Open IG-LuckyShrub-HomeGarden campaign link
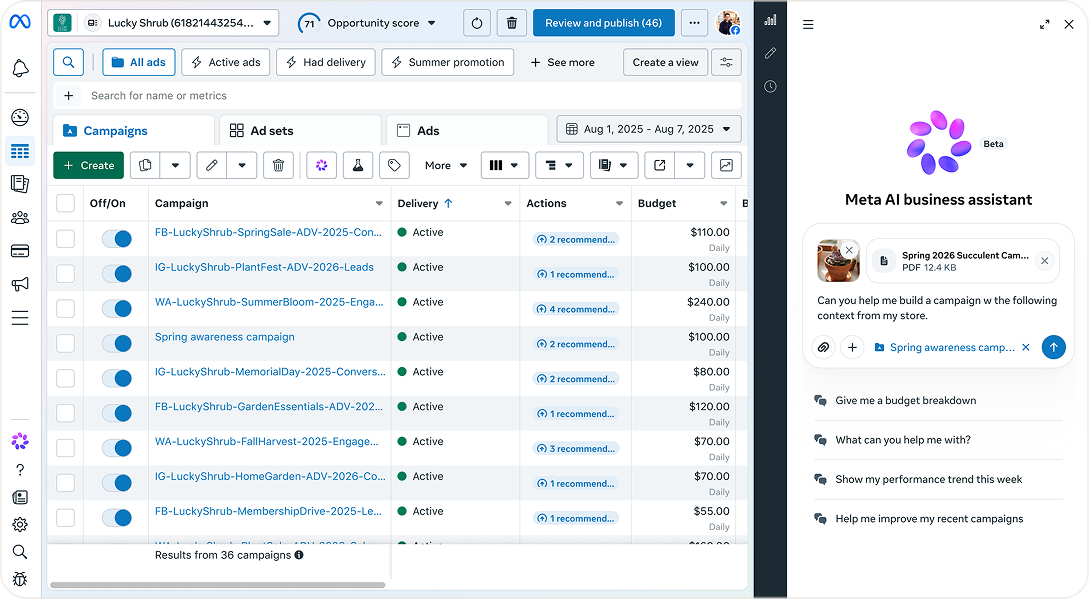This screenshot has width=1089, height=599. tap(269, 476)
